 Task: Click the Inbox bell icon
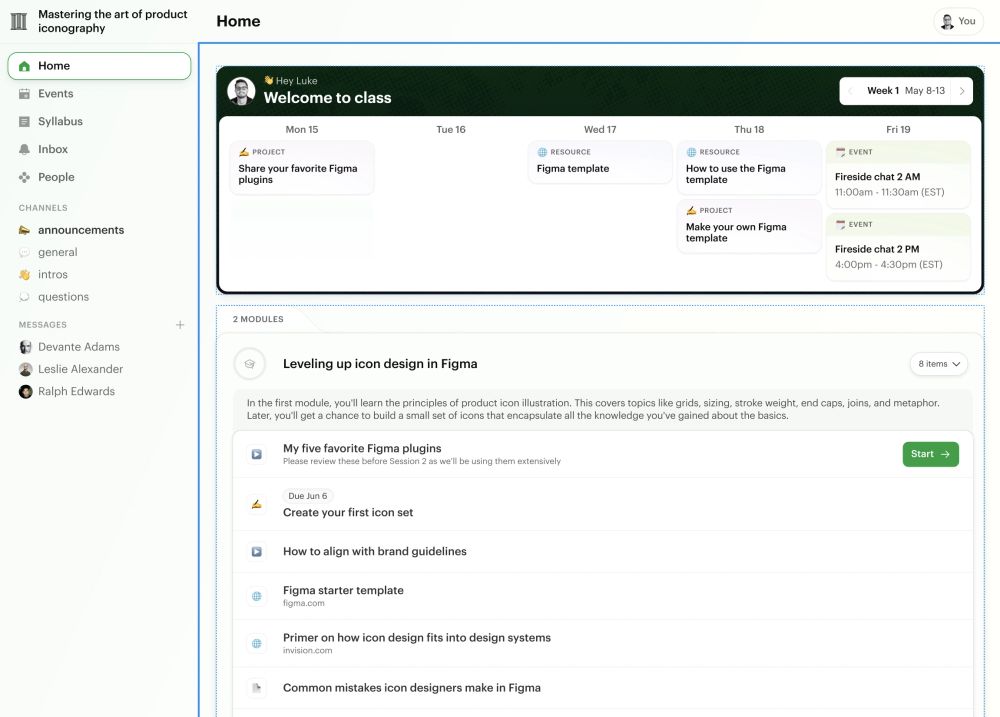(x=24, y=149)
